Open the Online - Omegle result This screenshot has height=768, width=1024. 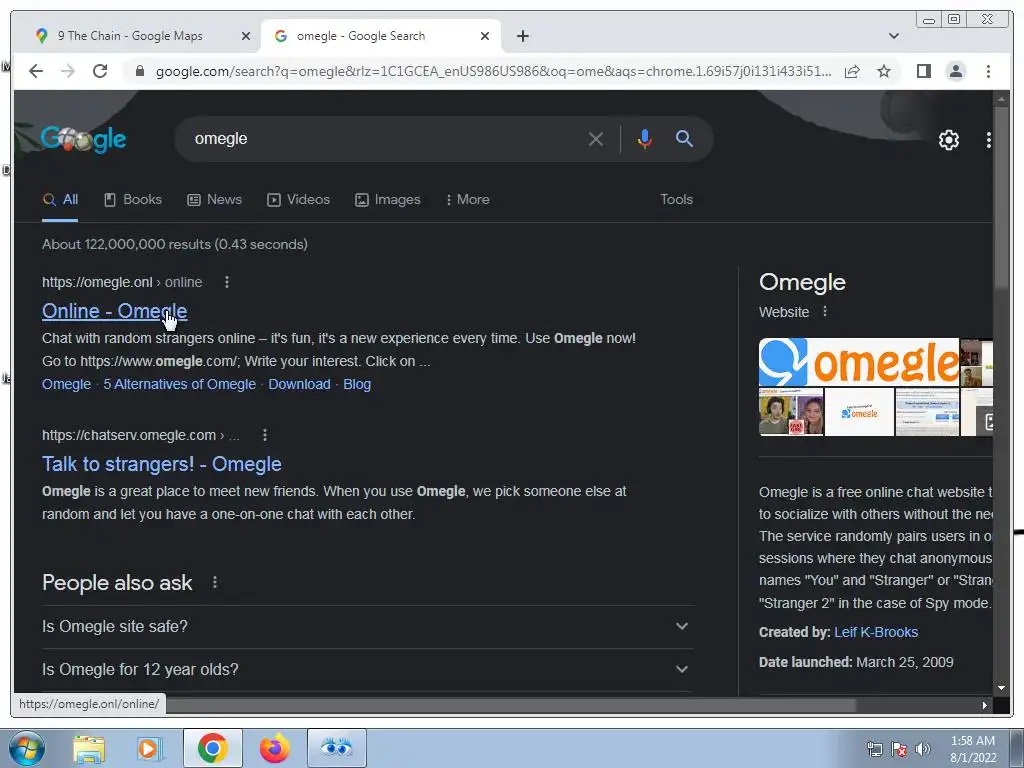pyautogui.click(x=114, y=312)
